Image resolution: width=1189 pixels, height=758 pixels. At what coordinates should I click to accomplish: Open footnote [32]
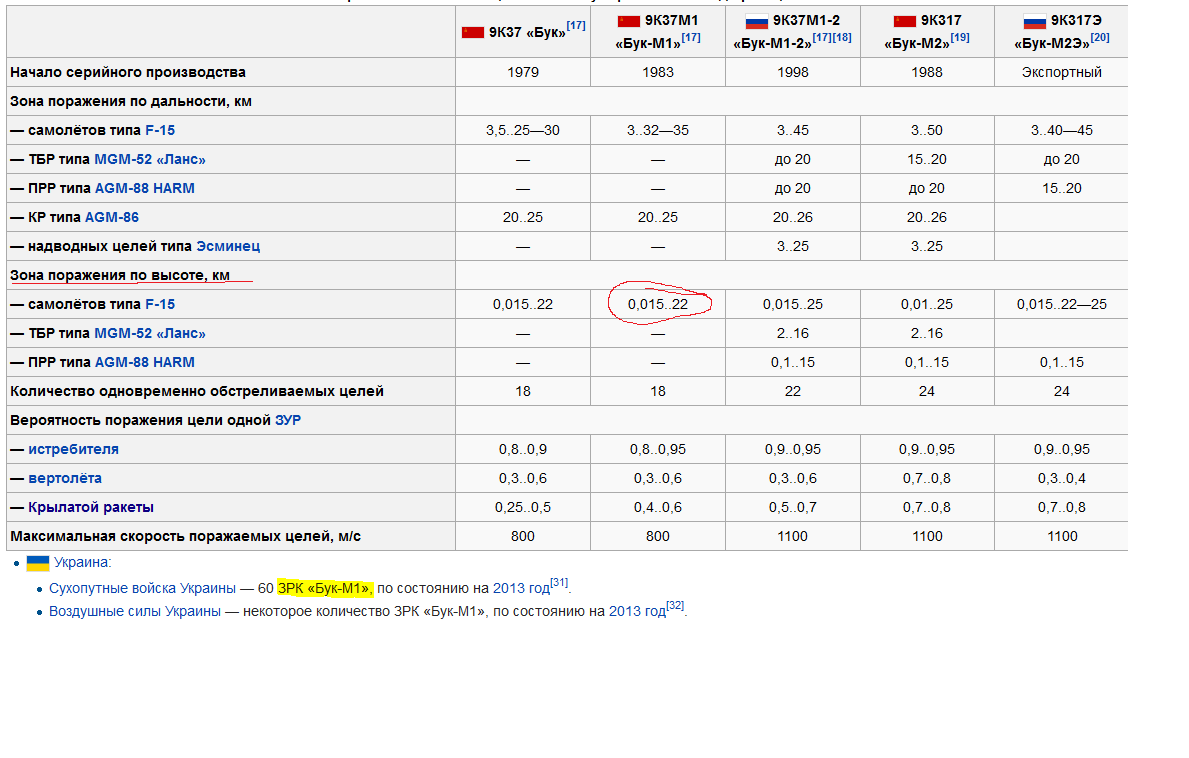675,605
